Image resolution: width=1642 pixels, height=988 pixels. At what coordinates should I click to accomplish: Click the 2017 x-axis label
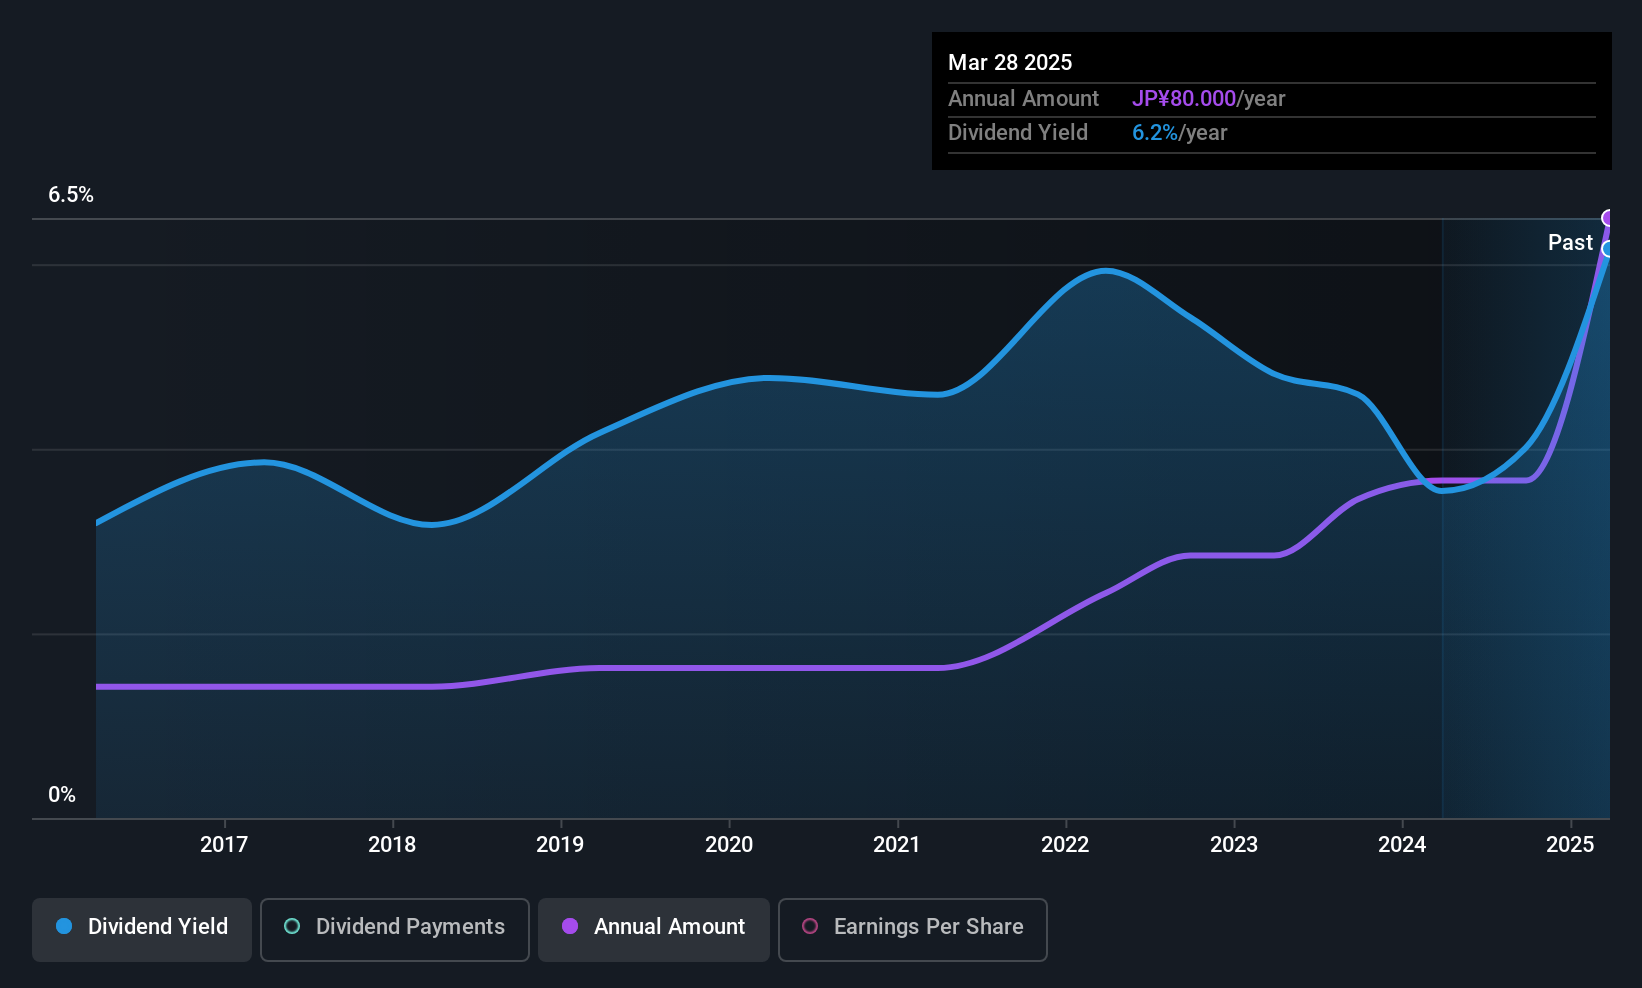(224, 845)
